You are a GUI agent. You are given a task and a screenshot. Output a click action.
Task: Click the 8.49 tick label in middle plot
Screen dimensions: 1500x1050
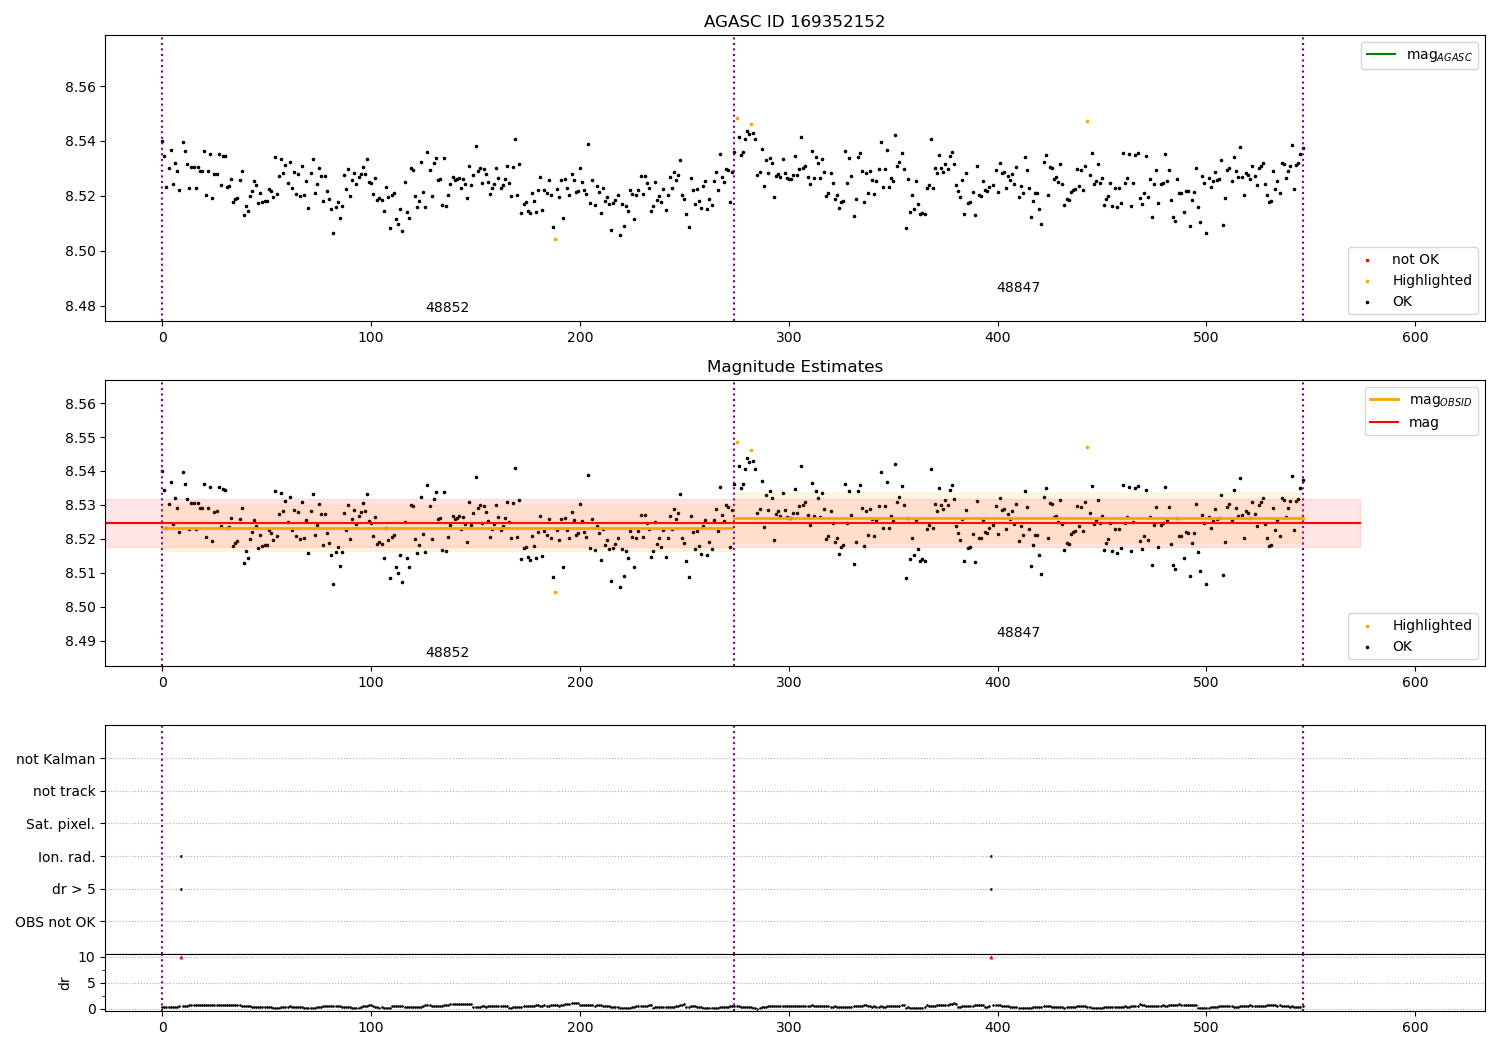tap(79, 641)
